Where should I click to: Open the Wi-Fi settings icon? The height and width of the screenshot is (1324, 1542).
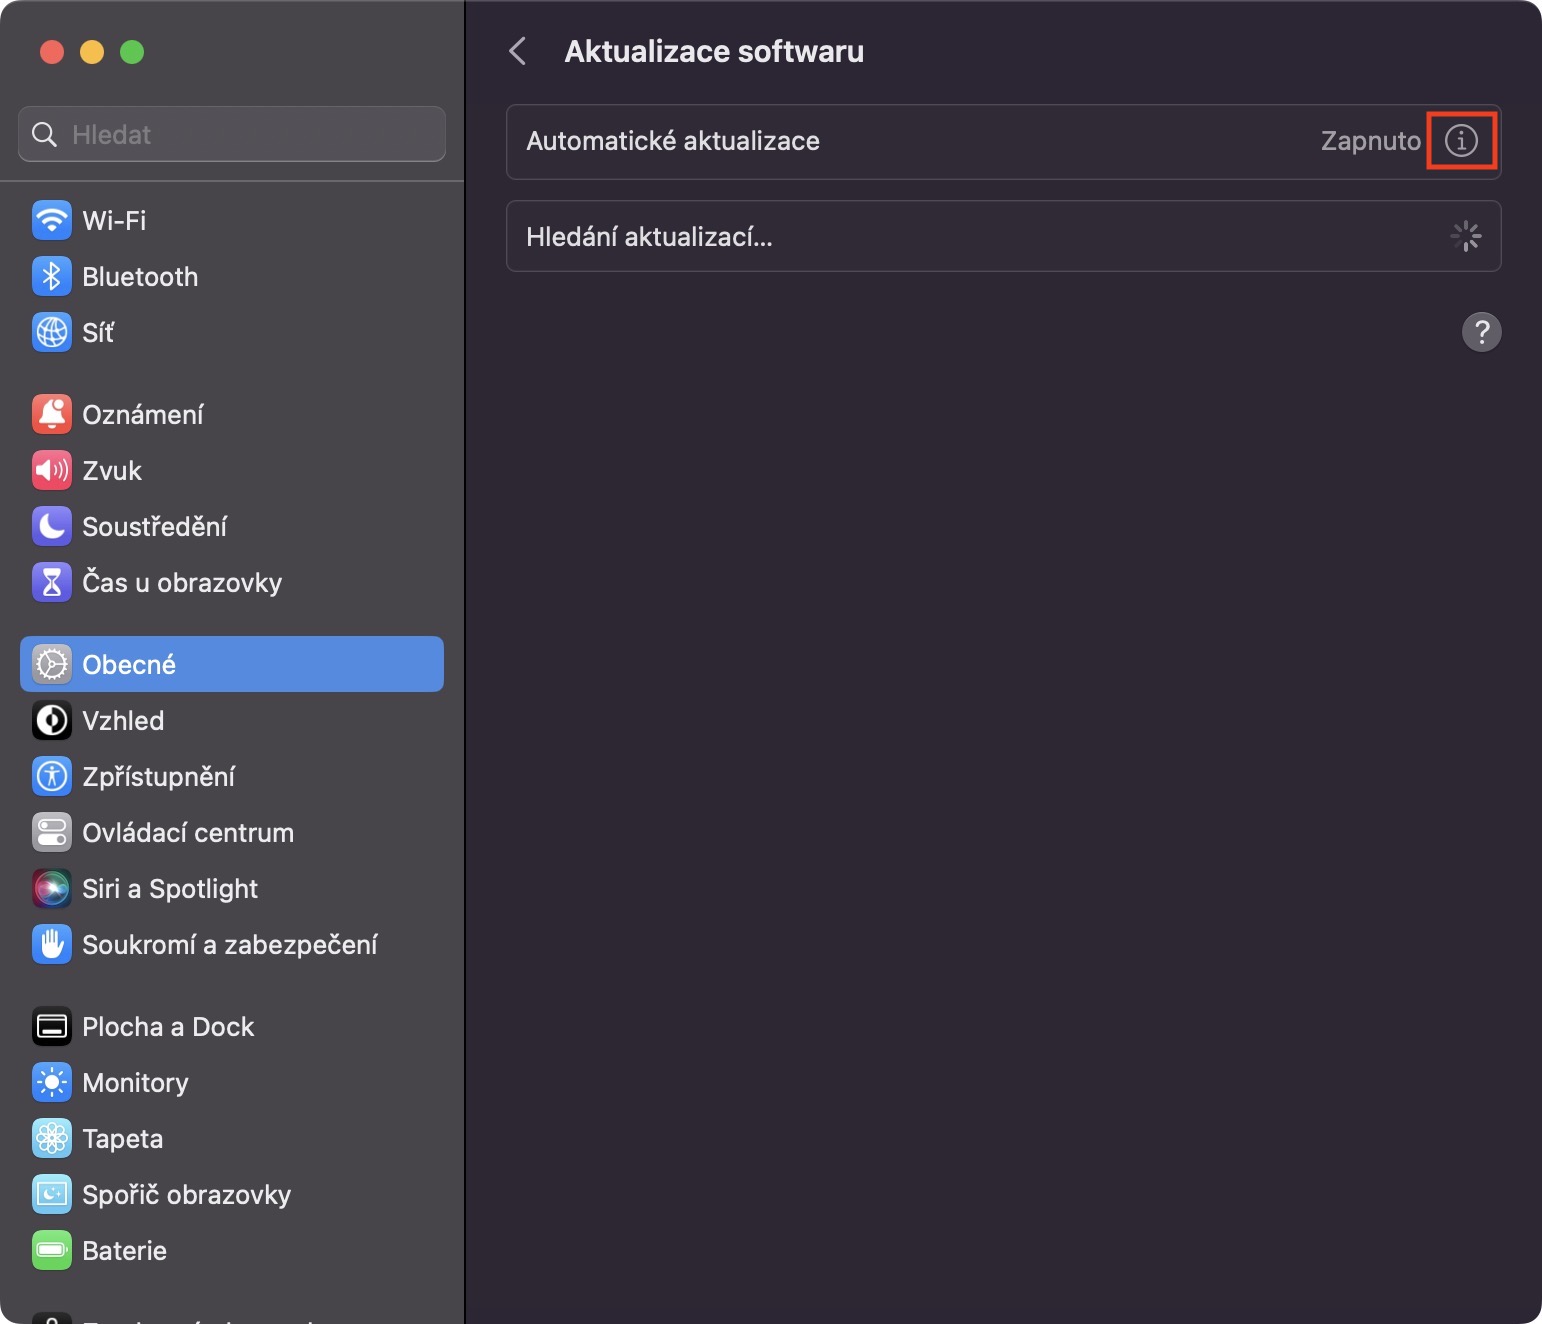point(51,220)
